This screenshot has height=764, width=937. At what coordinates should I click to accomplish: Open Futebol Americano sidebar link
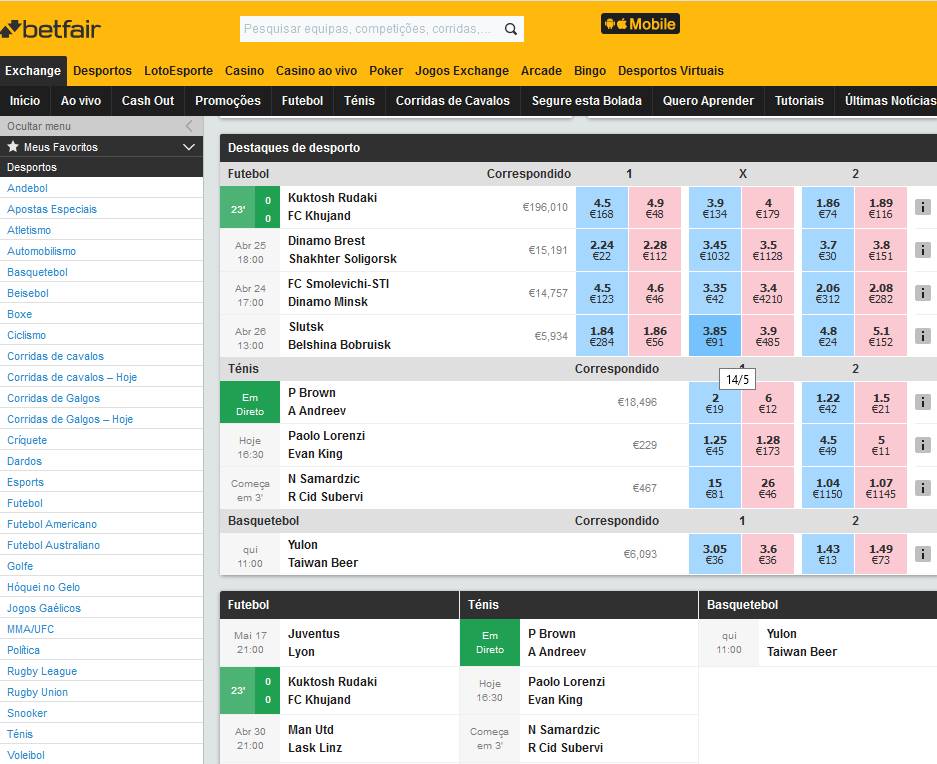(x=52, y=524)
